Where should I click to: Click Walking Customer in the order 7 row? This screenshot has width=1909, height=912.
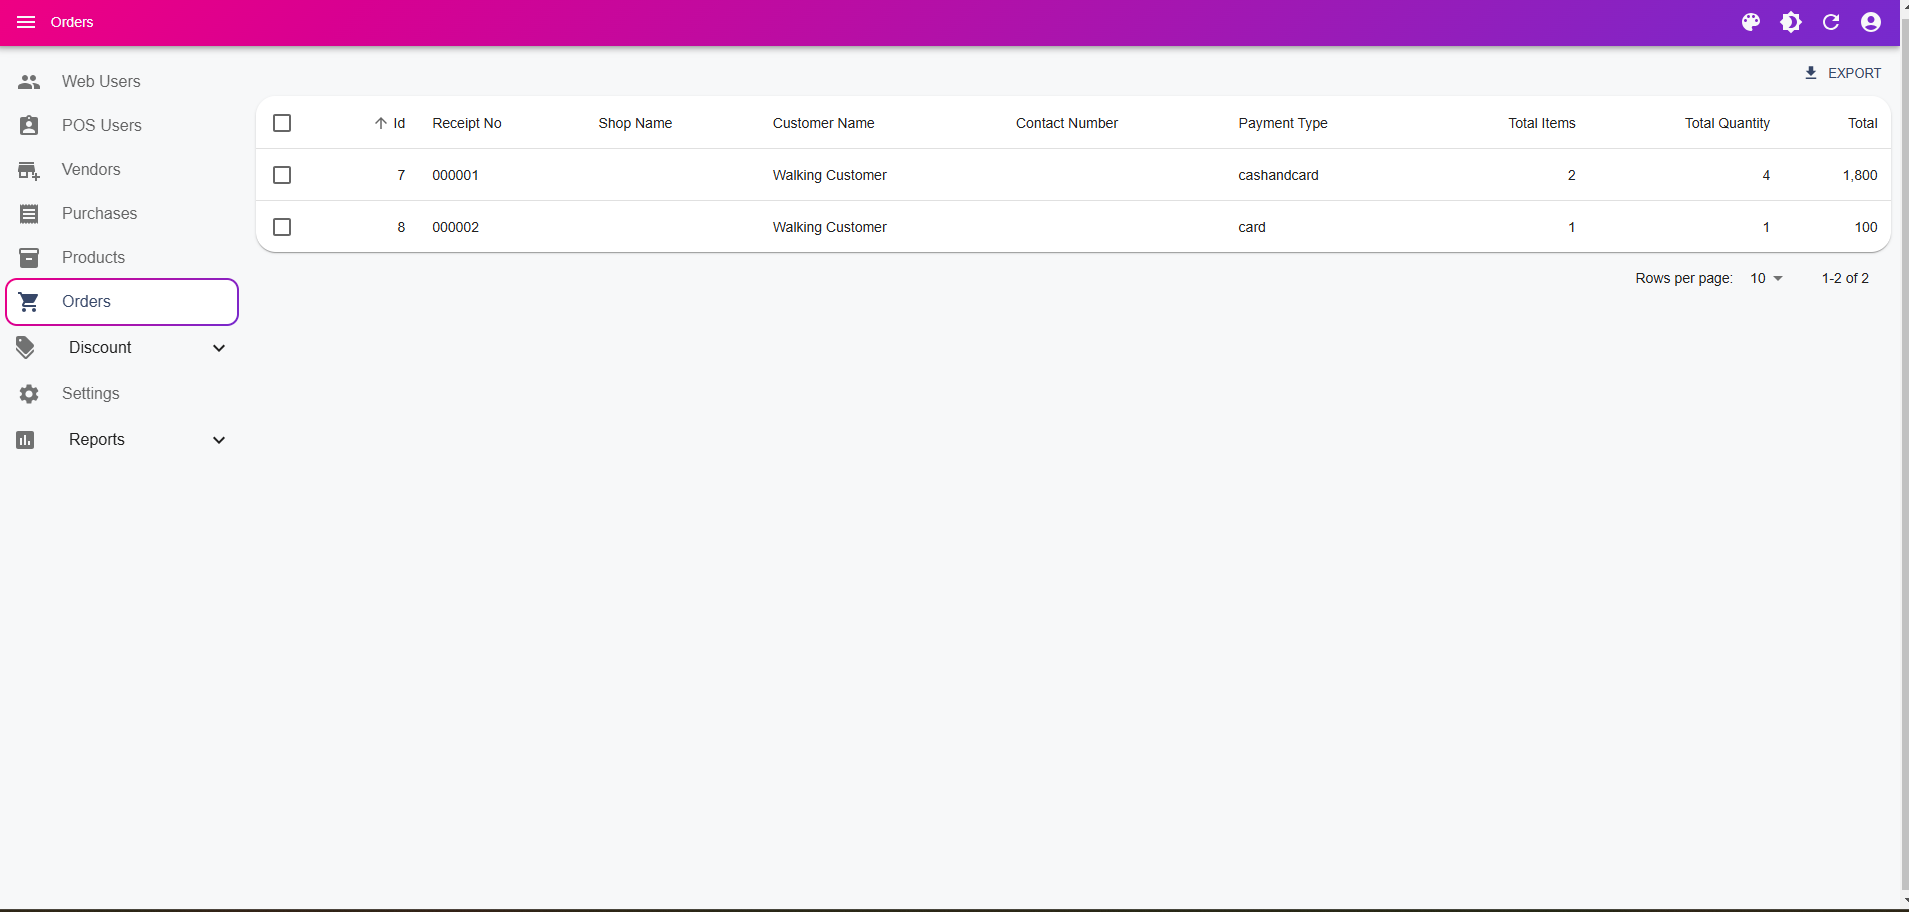click(829, 175)
